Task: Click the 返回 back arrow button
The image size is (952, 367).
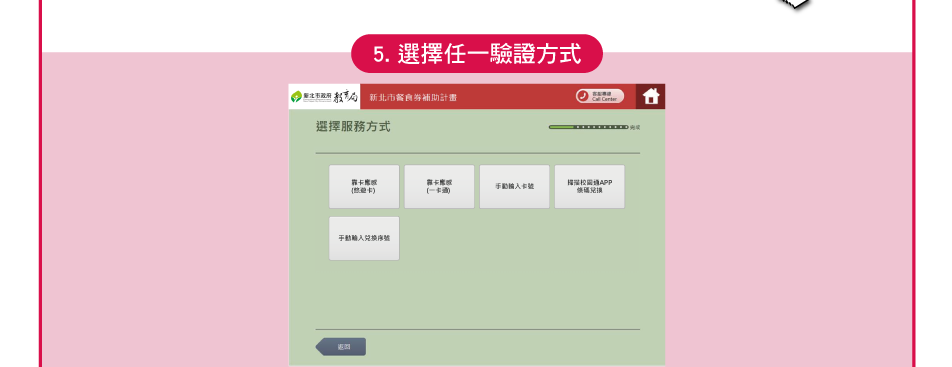Action: [341, 346]
